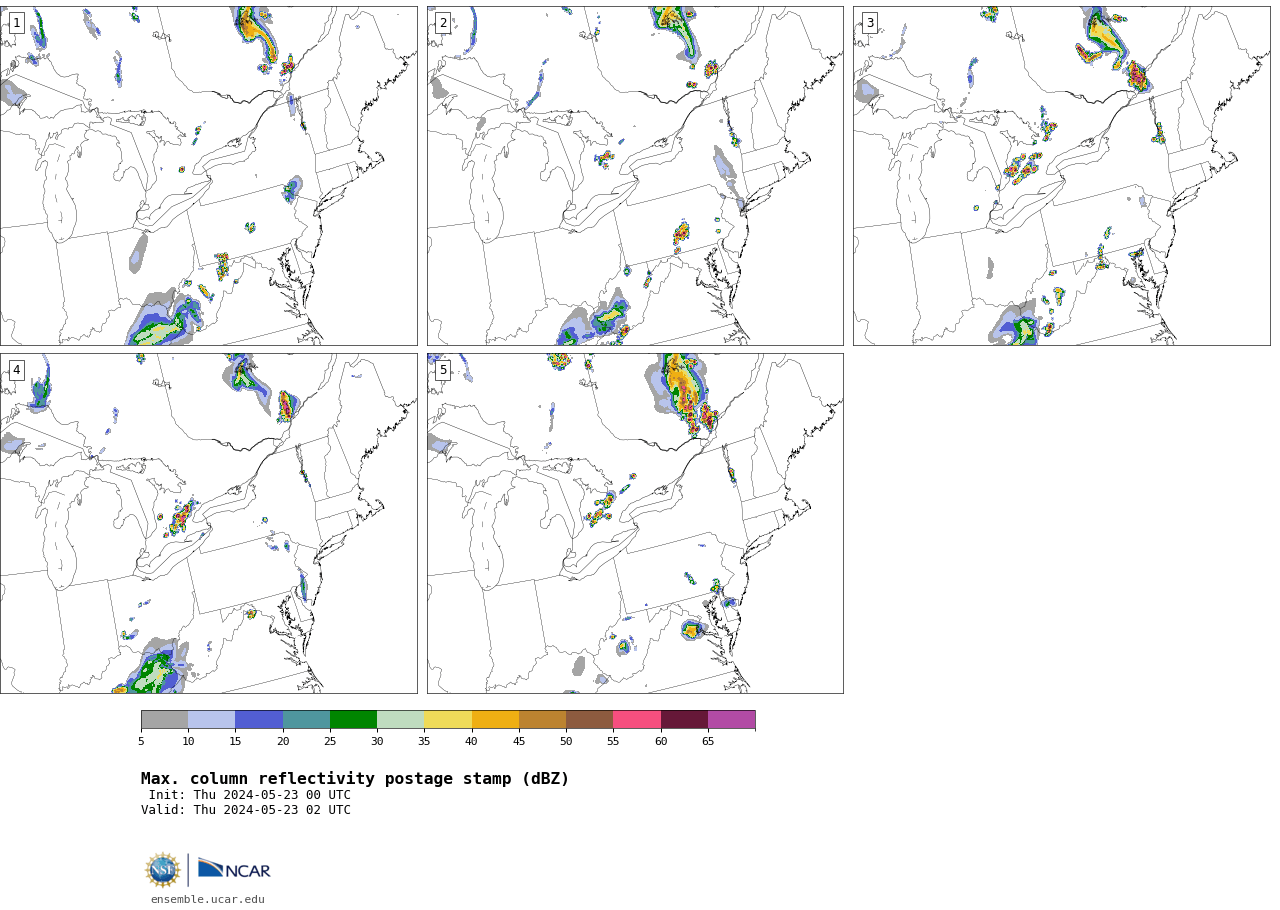Image resolution: width=1280 pixels, height=910 pixels.
Task: Click the ensemble.ucar.edu link text
Action: [x=208, y=899]
